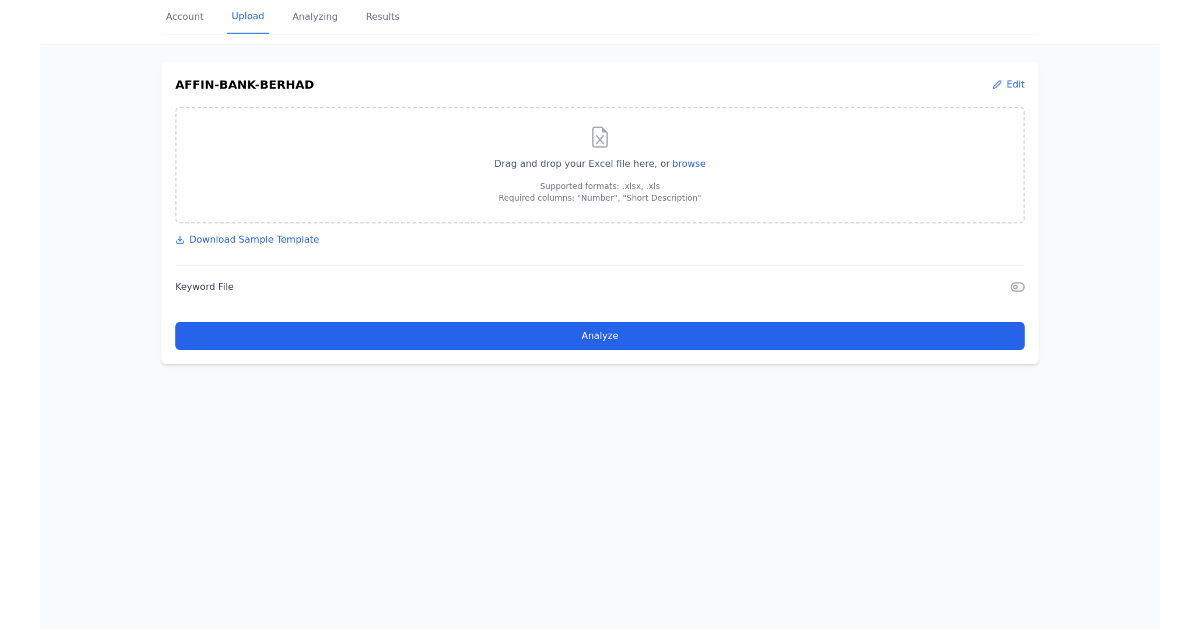The height and width of the screenshot is (630, 1200).
Task: Click the Keyword File label
Action: pyautogui.click(x=204, y=287)
